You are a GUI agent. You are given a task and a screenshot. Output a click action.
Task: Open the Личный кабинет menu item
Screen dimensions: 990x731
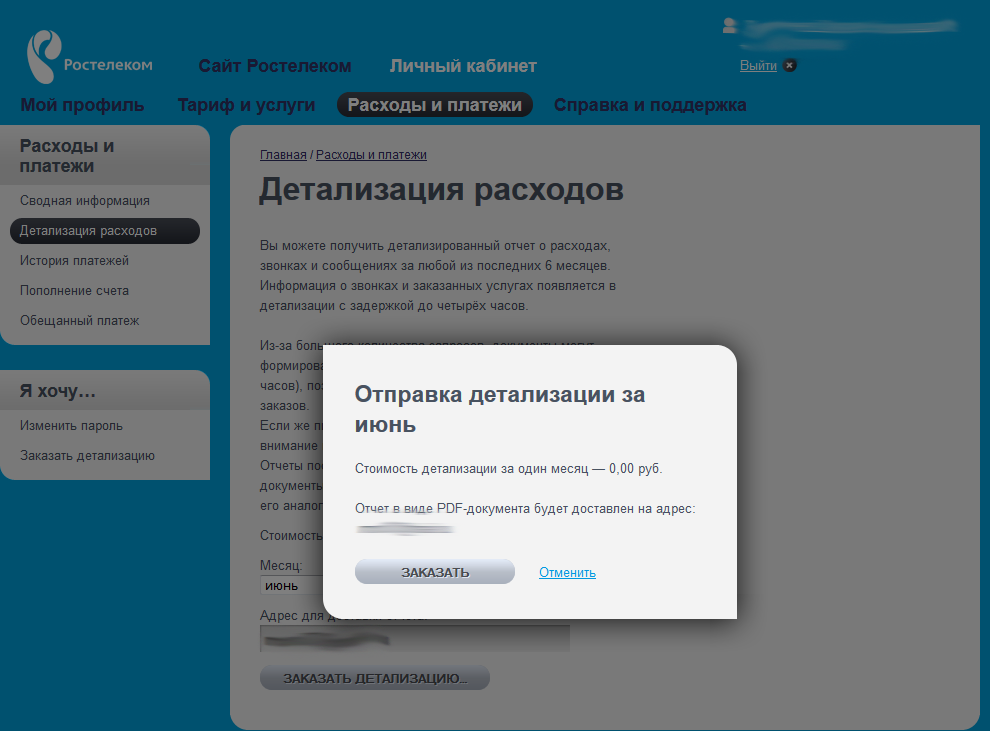pyautogui.click(x=463, y=65)
